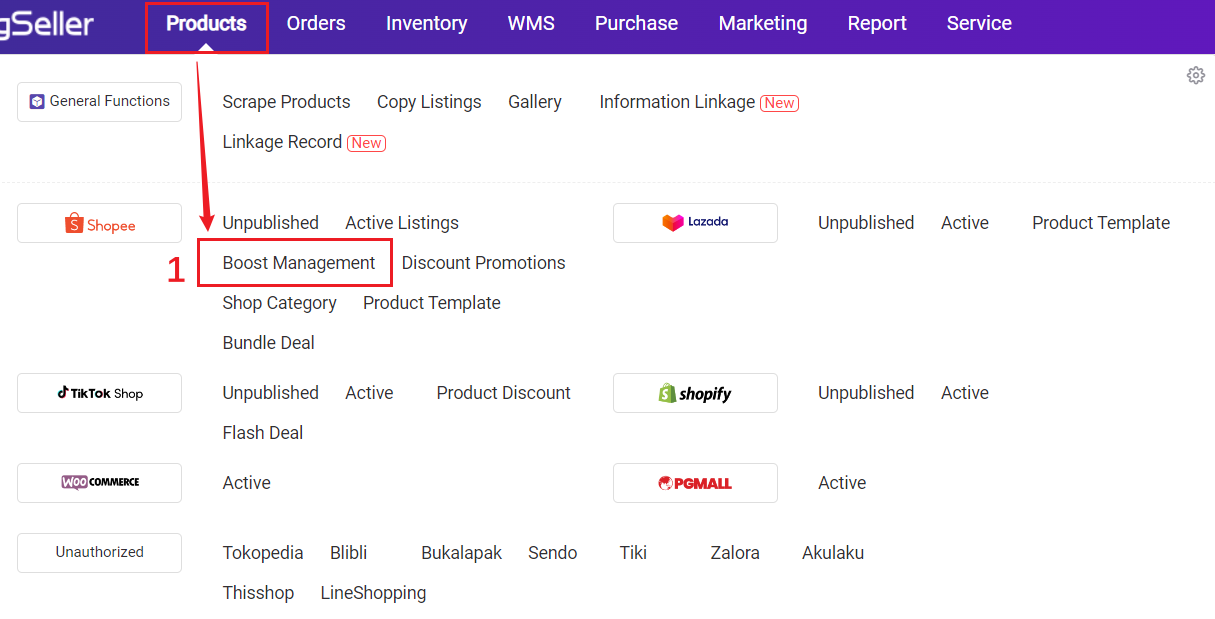Open Information Linkage

point(677,101)
